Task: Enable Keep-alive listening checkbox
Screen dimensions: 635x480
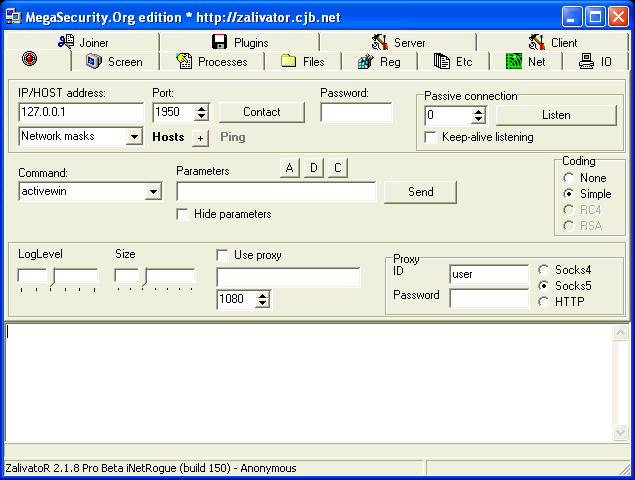Action: click(432, 137)
